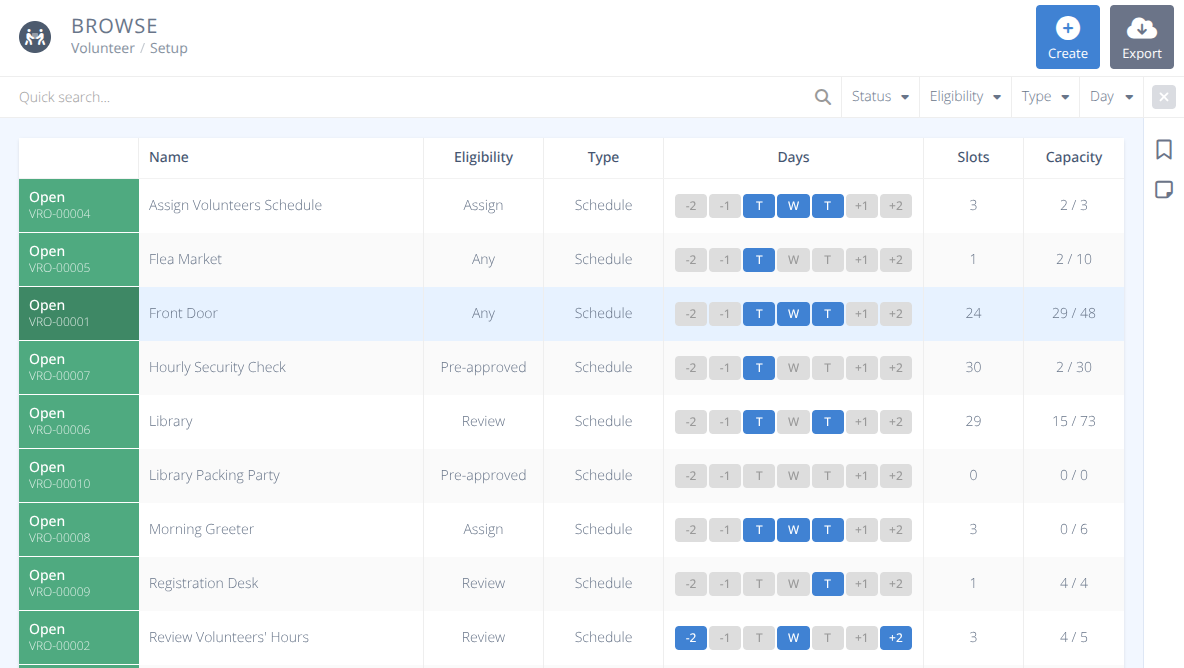Sort by the Name column header

[169, 157]
